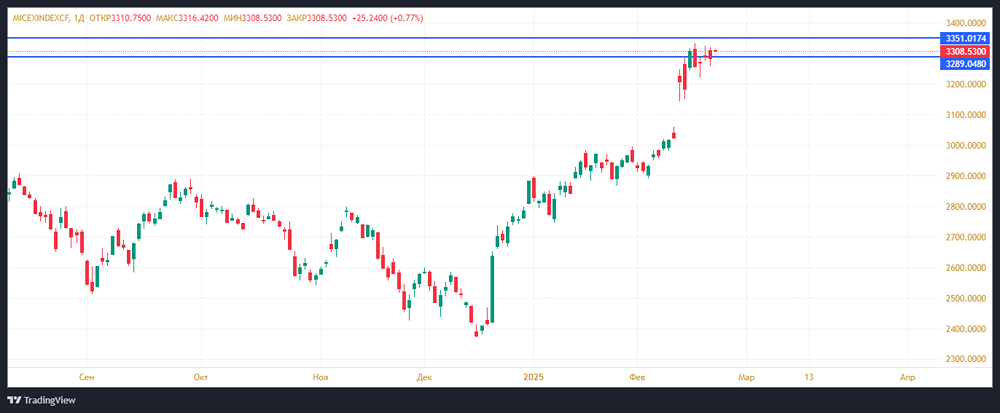Click the 3000.0000 price scale label

click(x=965, y=146)
